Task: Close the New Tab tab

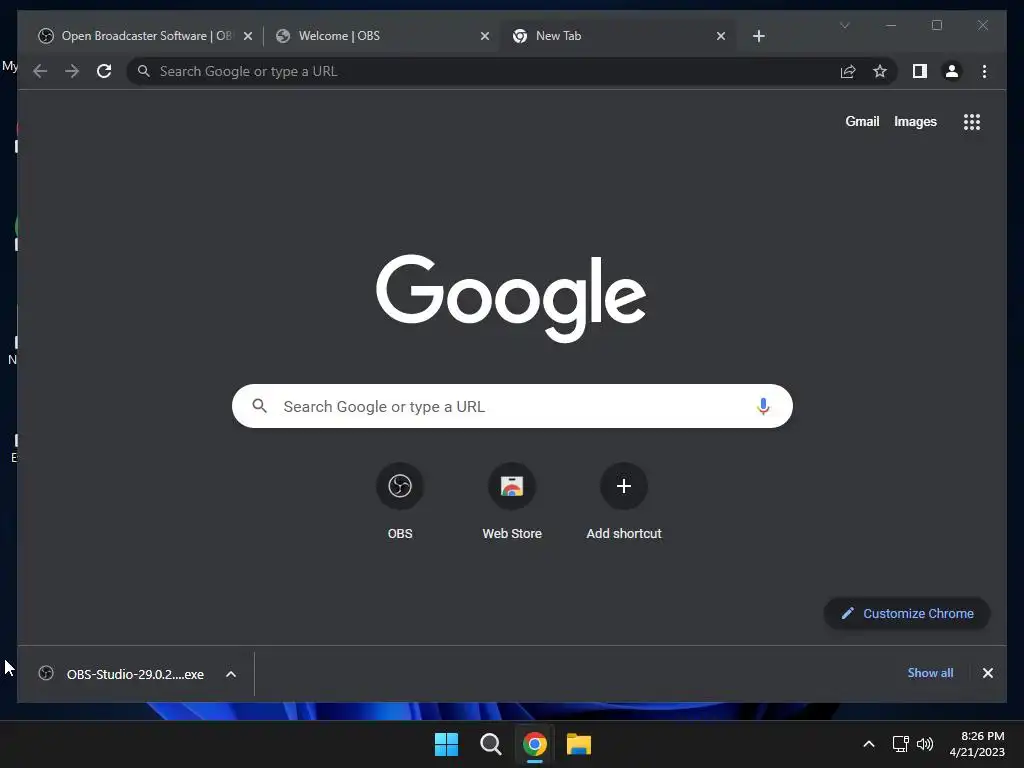Action: coord(720,36)
